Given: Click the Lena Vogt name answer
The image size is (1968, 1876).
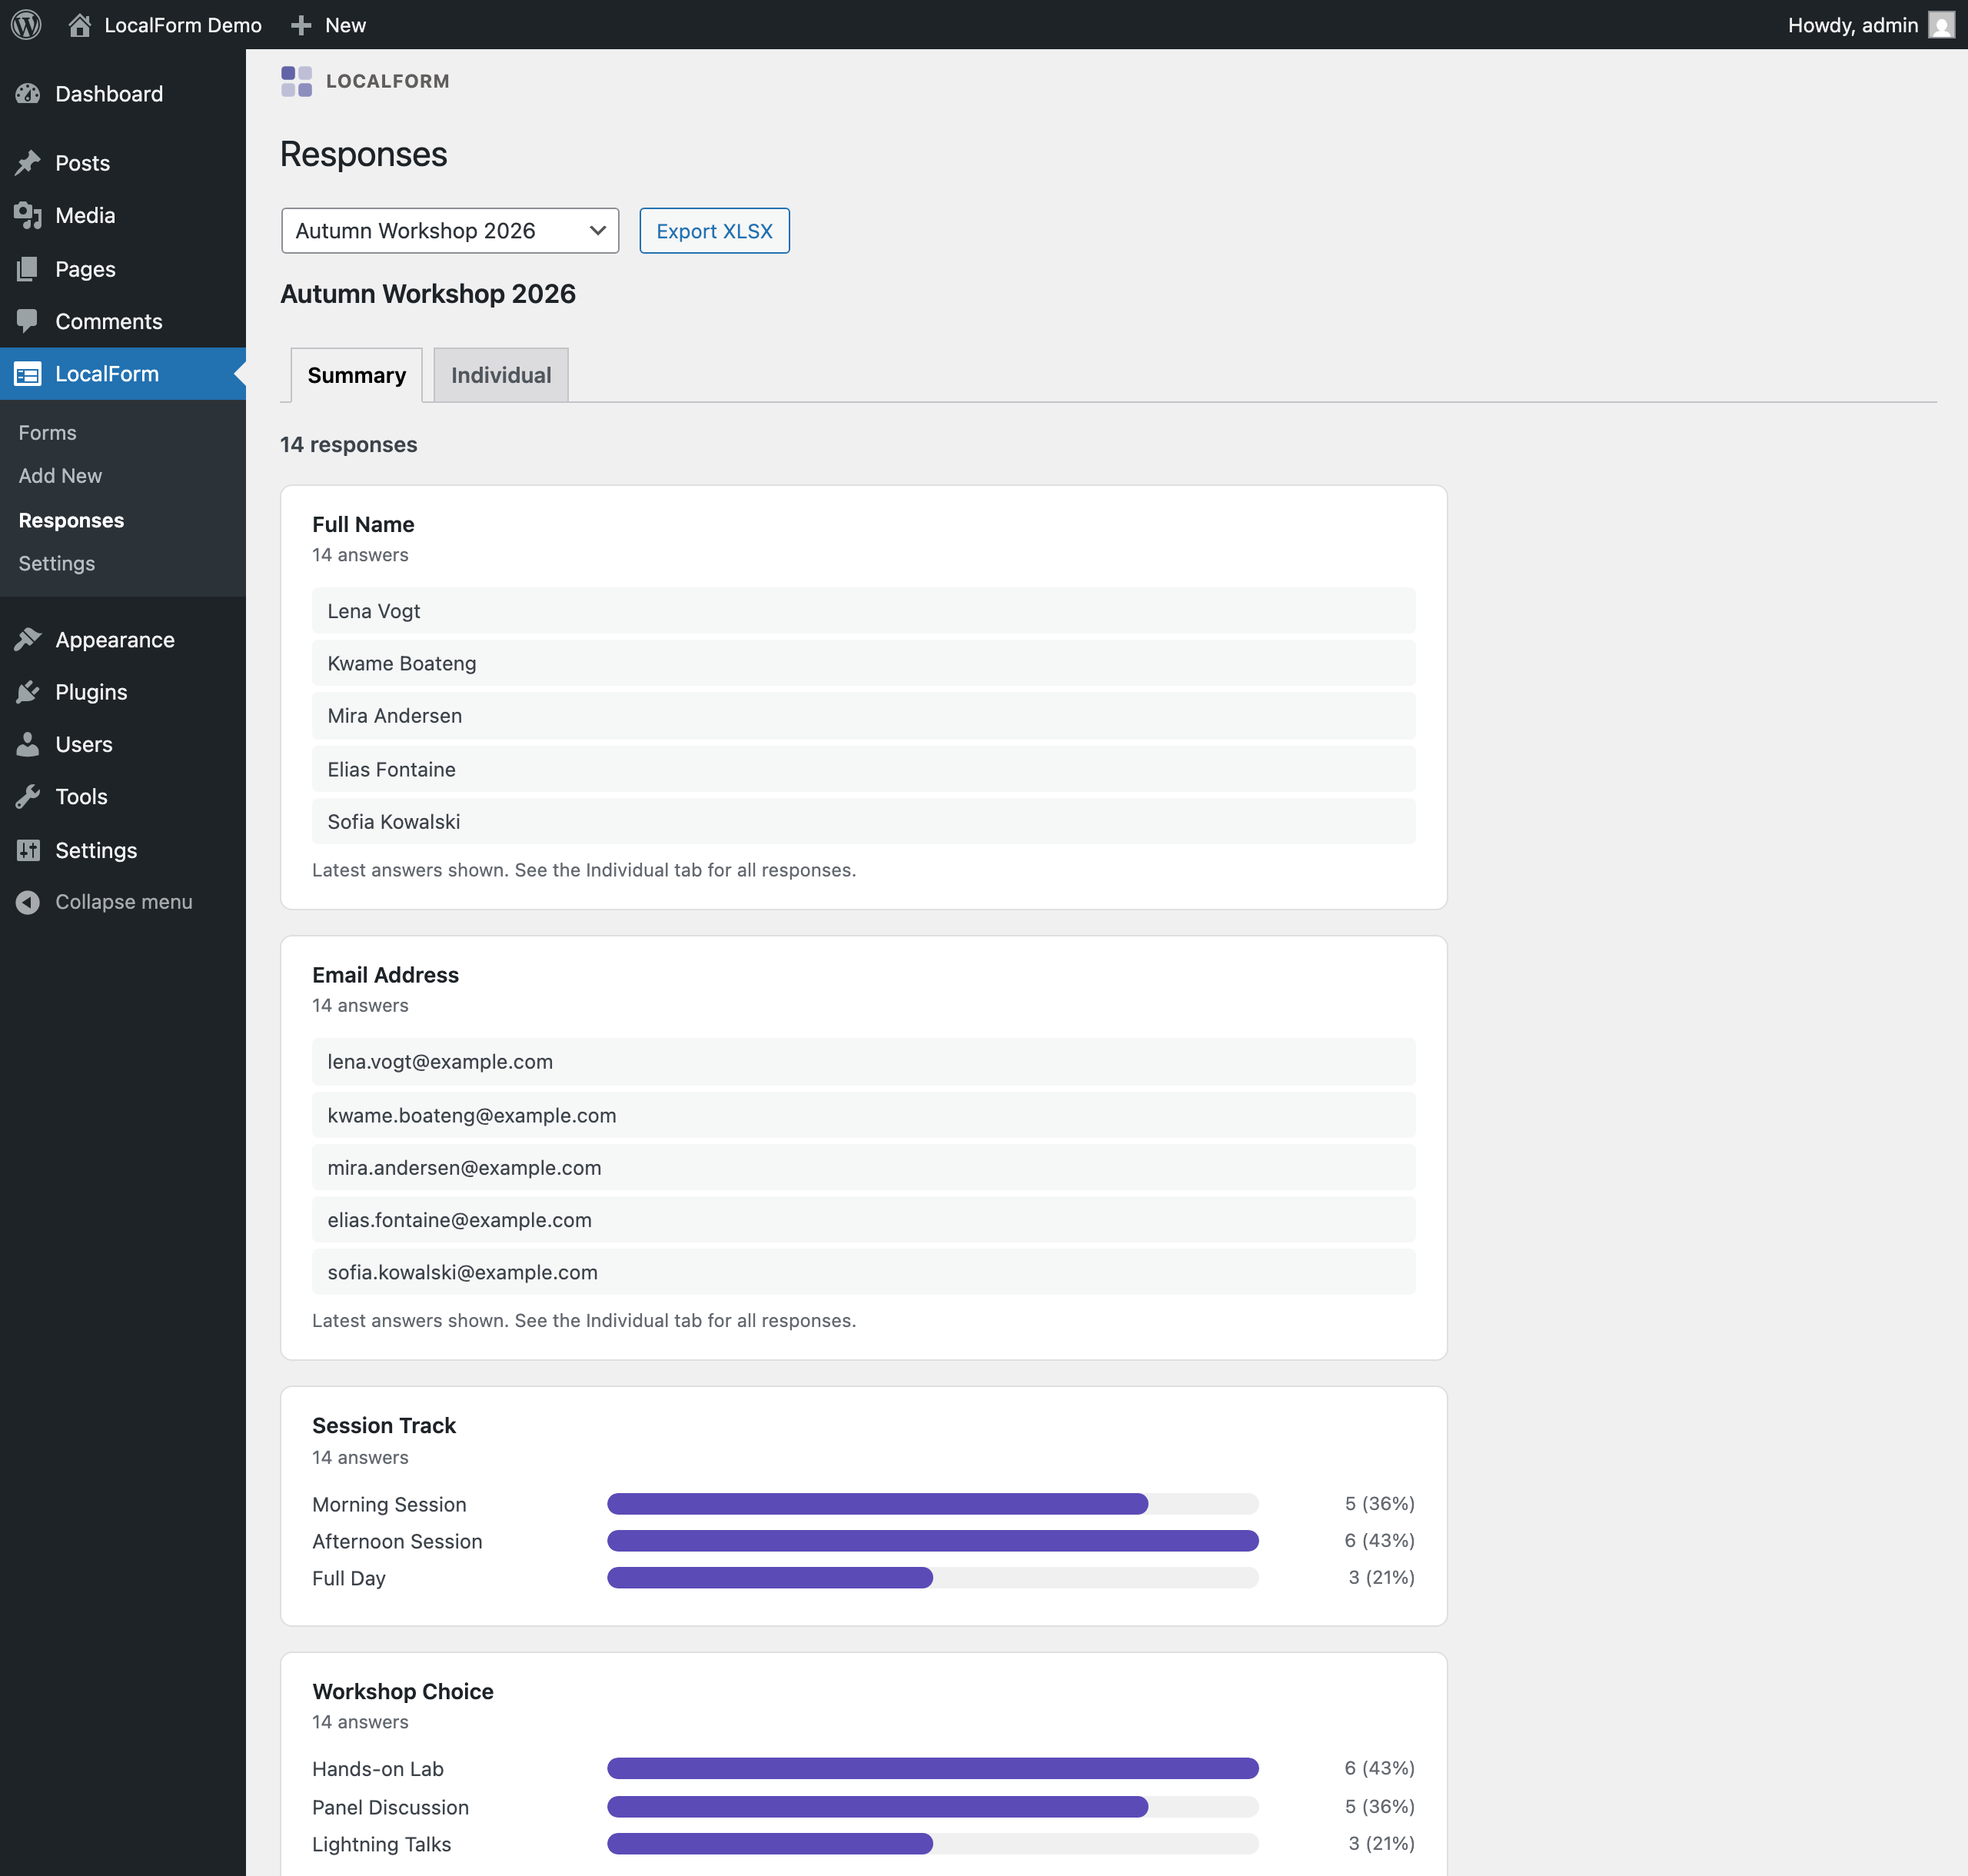Looking at the screenshot, I should 863,611.
